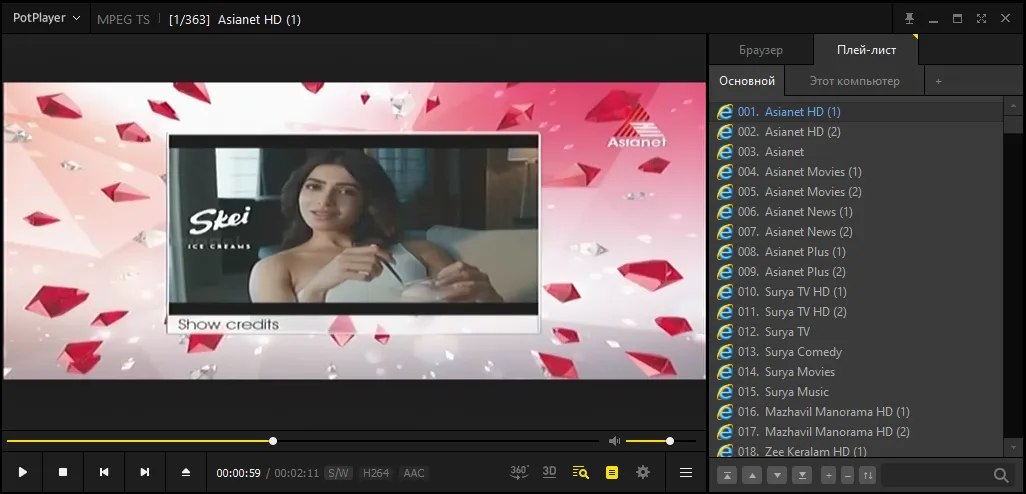Switch to the Браузер tab

(x=761, y=50)
